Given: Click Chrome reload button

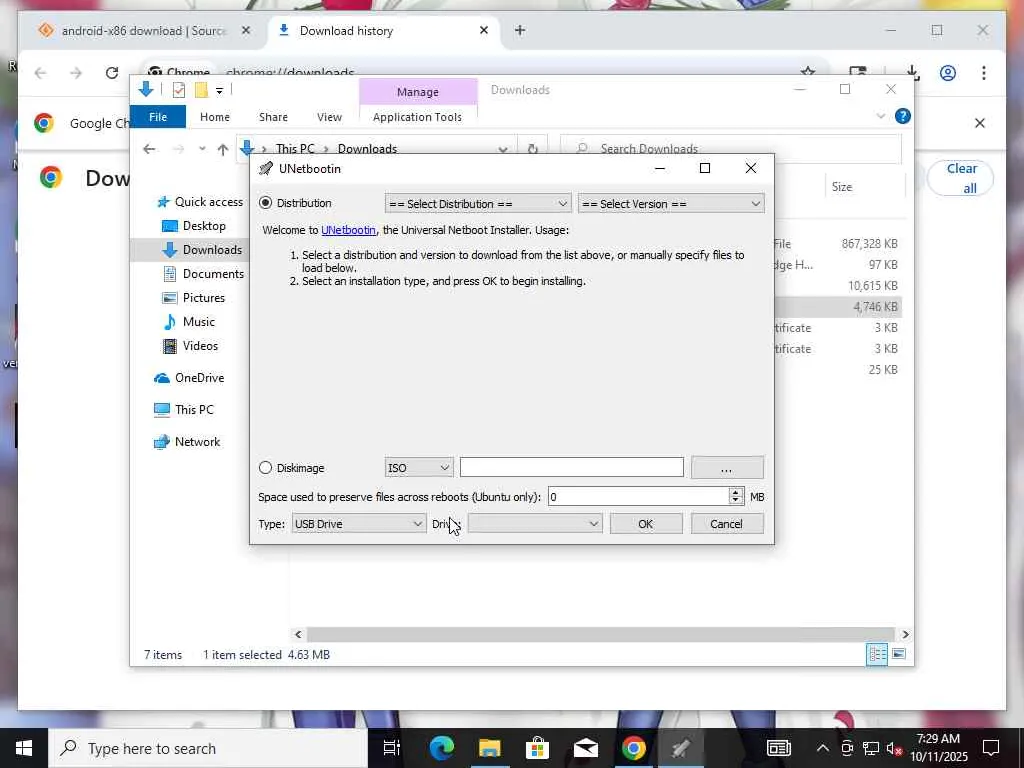Looking at the screenshot, I should point(112,72).
